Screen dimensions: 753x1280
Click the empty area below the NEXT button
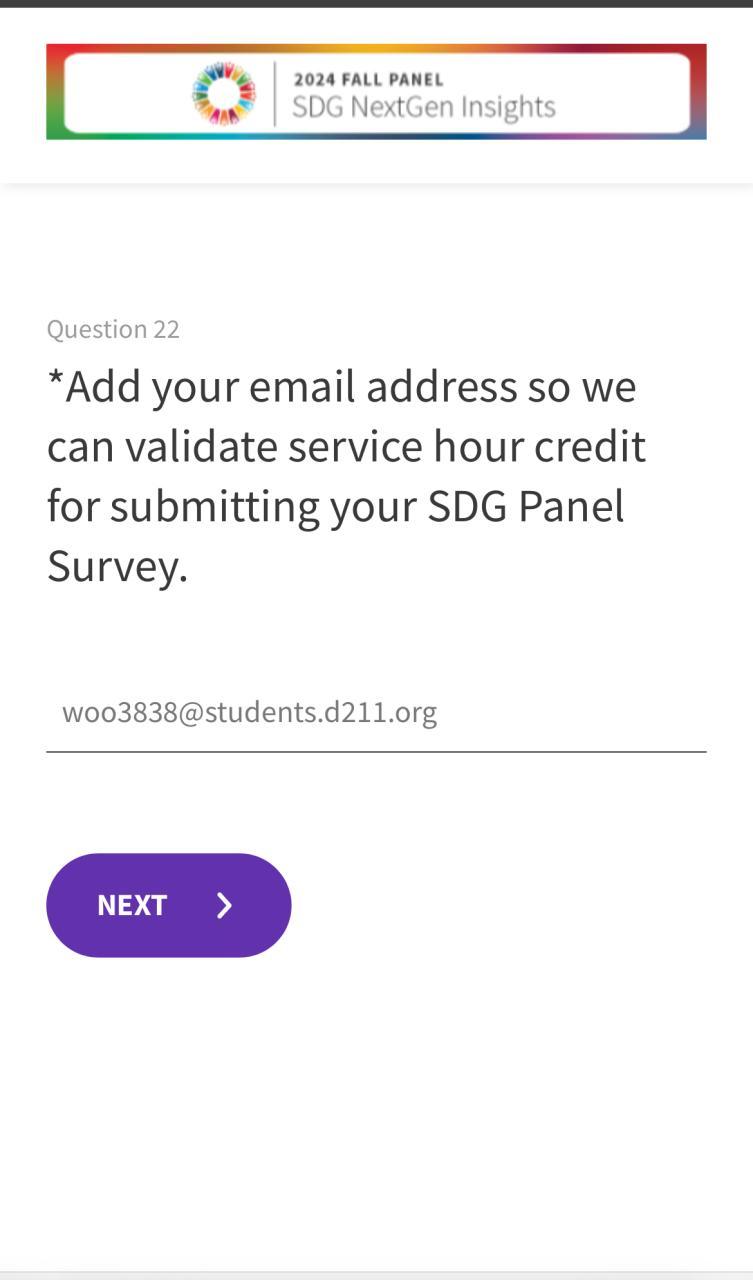(376, 1100)
